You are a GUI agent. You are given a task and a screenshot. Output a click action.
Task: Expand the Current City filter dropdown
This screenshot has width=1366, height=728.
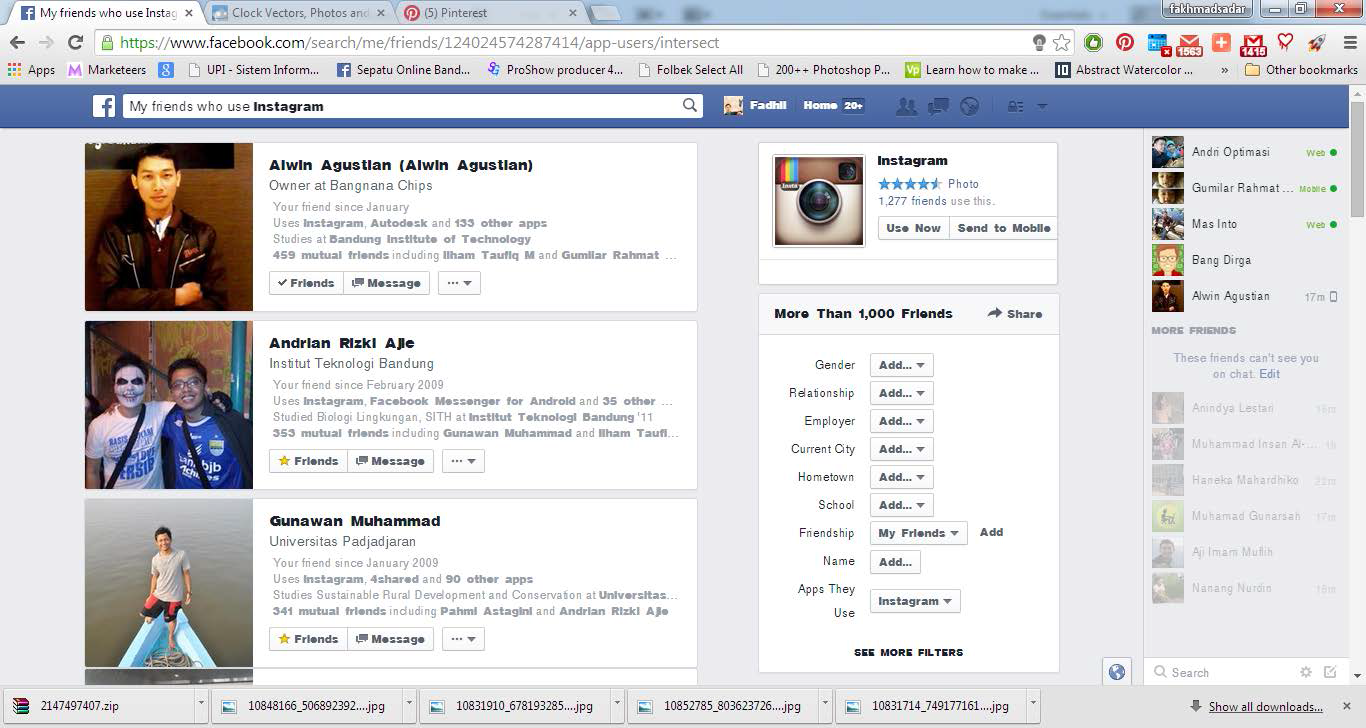point(901,449)
